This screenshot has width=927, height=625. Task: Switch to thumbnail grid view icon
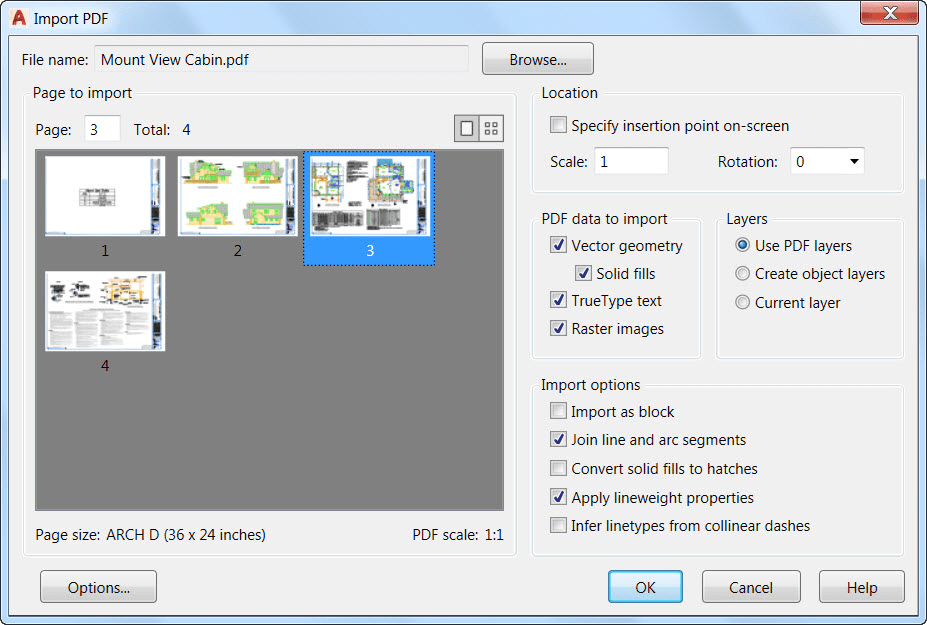491,128
